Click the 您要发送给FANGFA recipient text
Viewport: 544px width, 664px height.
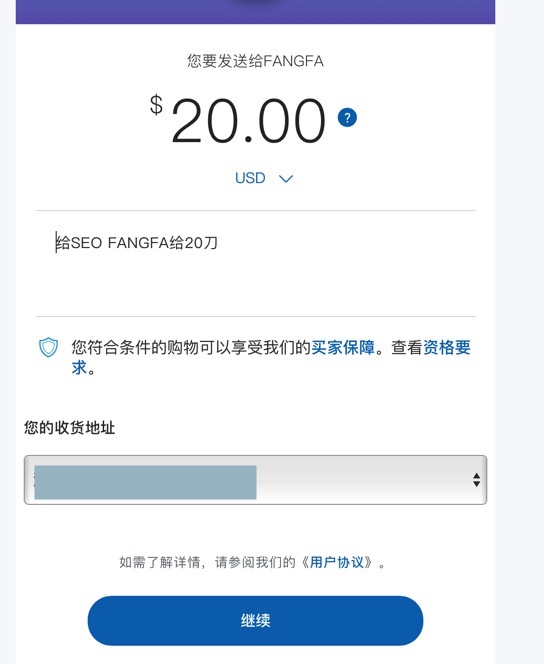(x=255, y=61)
